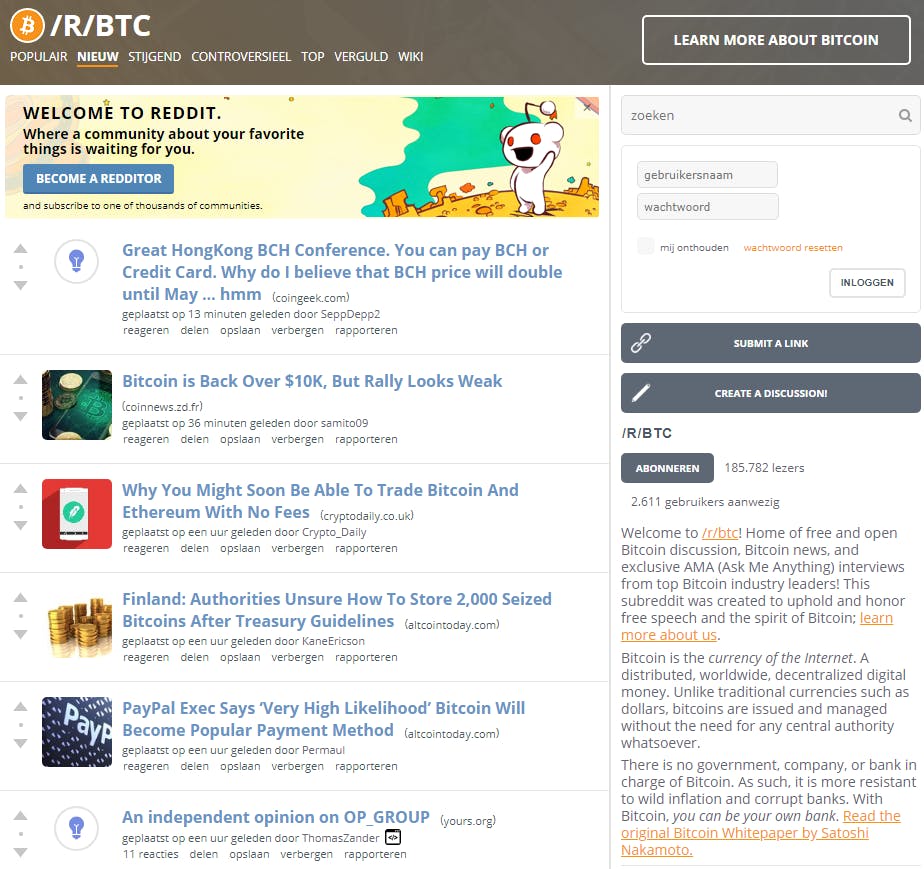Open 'An independent opinion on OP_GROUP' title
Viewport: 924px width, 869px height.
276,817
